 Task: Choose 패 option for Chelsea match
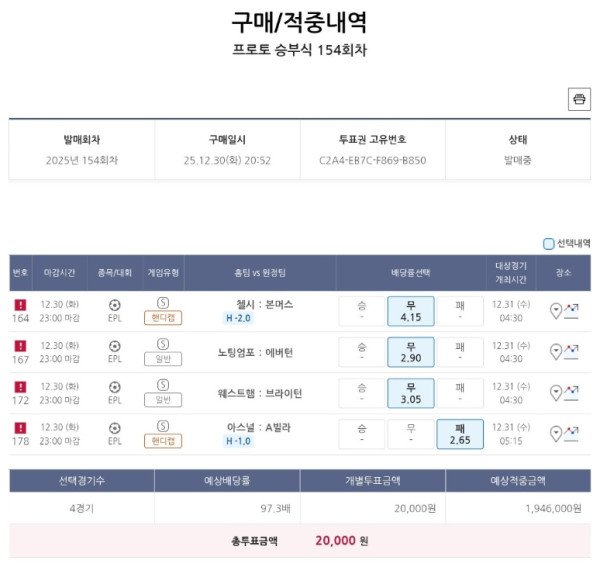[x=459, y=311]
